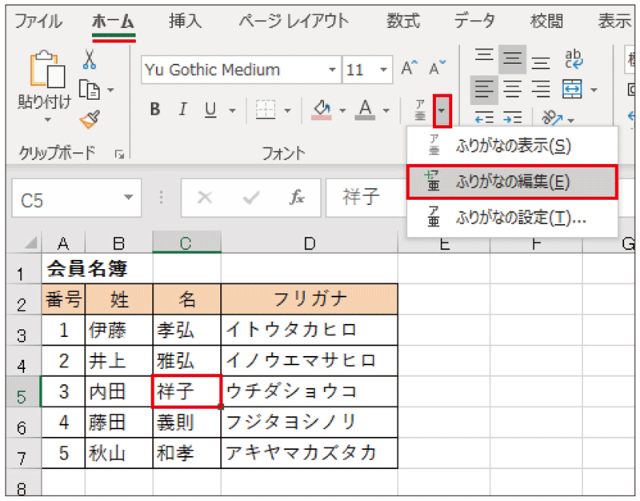This screenshot has height=501, width=640.
Task: Center text horizontally
Action: tap(512, 89)
